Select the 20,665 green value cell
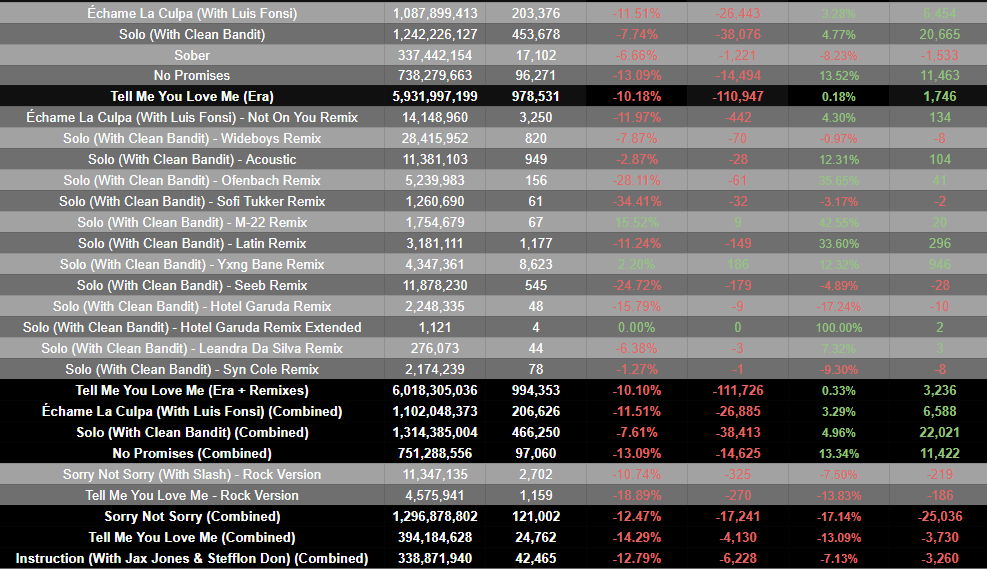The width and height of the screenshot is (987, 569). 940,34
